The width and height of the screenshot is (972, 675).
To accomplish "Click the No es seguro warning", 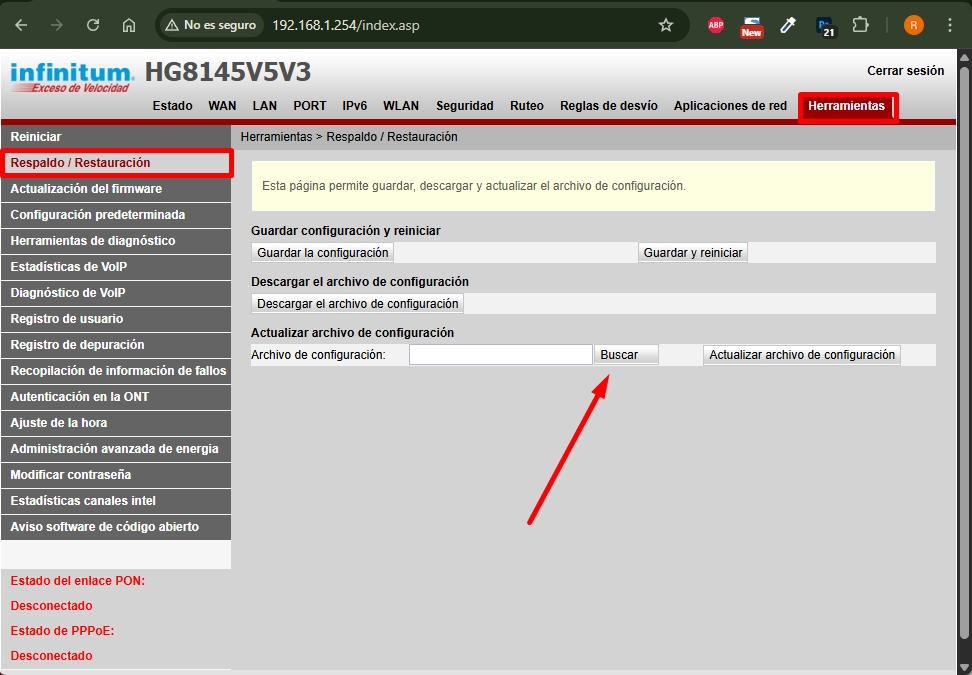I will (210, 25).
